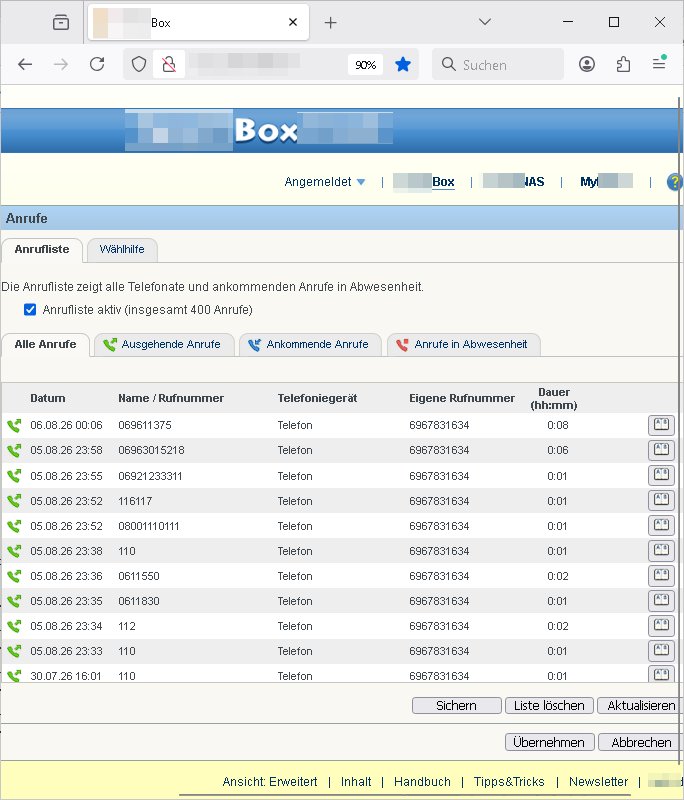Viewport: 684px width, 800px height.
Task: Show Ausgehende Anrufe tab
Action: point(164,344)
